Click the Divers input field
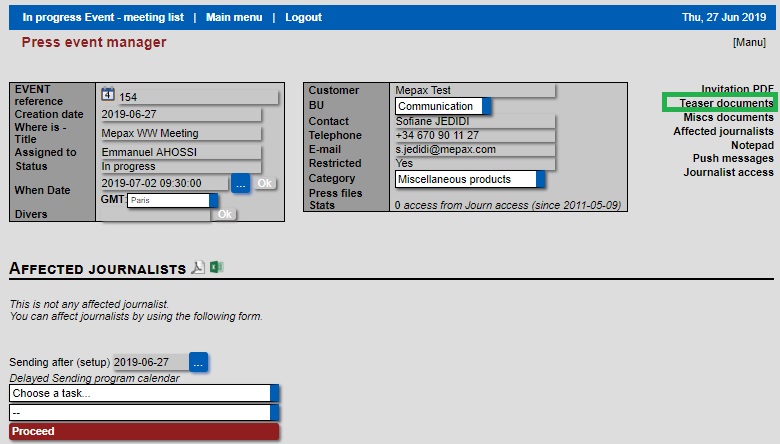 [155, 215]
